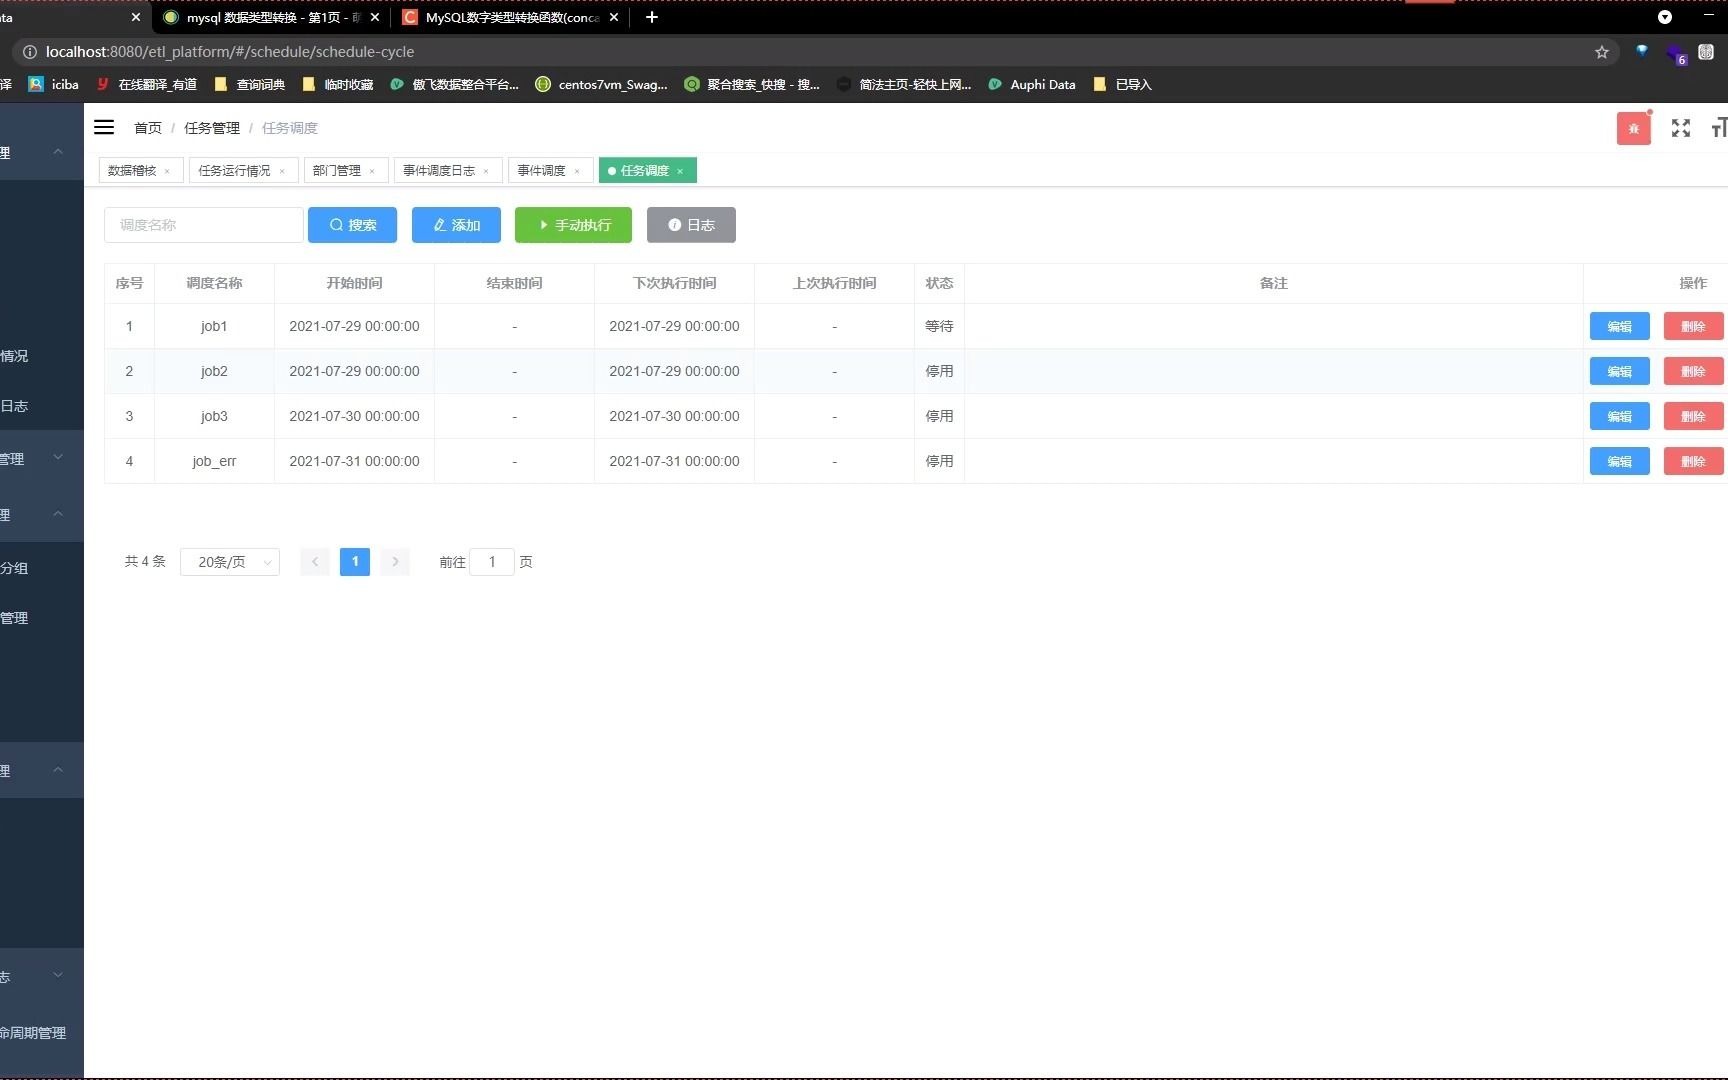Select page 1 in pagination
Screen dimensions: 1728x1080
pyautogui.click(x=355, y=562)
